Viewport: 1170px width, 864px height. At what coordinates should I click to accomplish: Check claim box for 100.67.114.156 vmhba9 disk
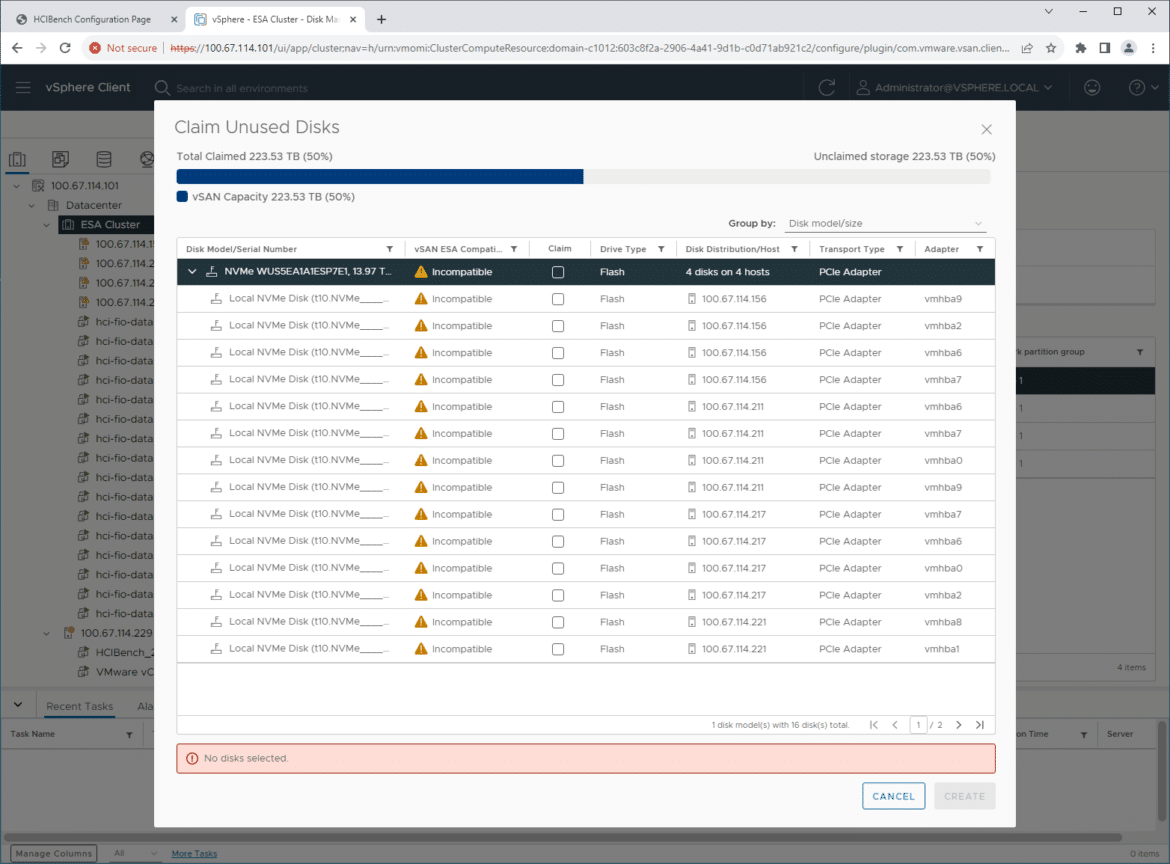557,299
